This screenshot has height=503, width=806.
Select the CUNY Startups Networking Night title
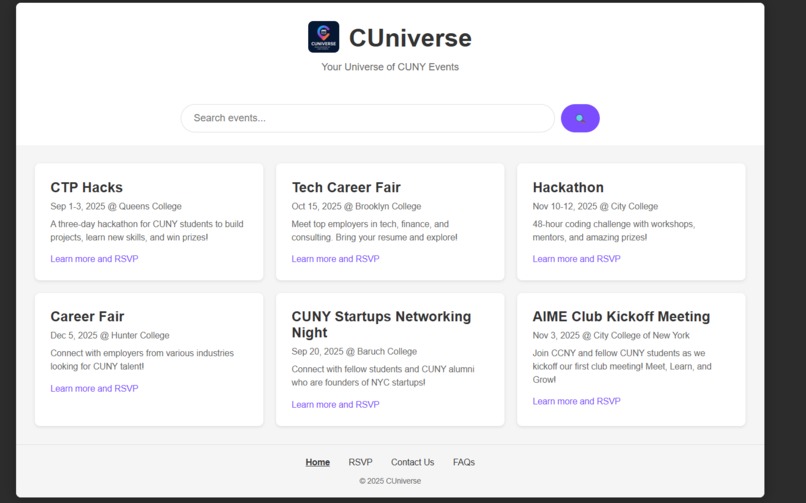click(x=381, y=325)
